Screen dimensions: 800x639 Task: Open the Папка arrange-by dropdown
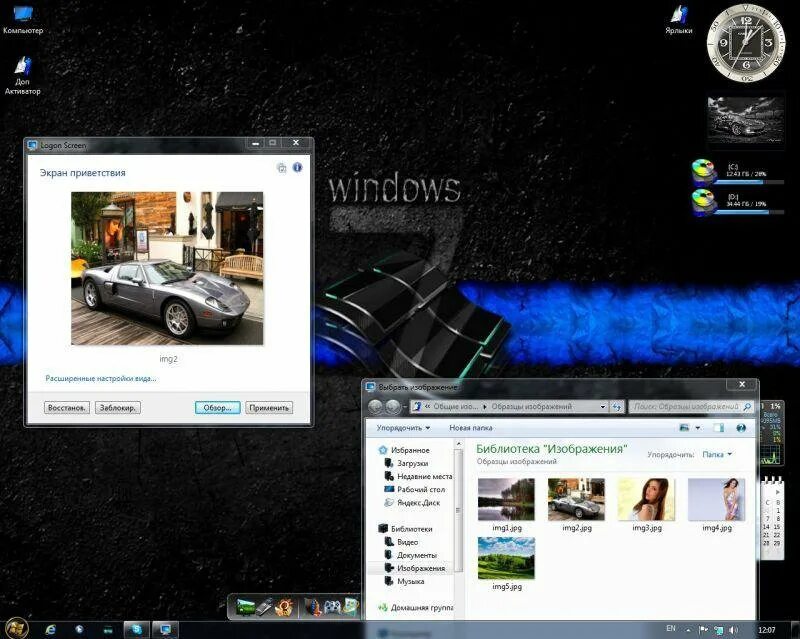(x=717, y=454)
